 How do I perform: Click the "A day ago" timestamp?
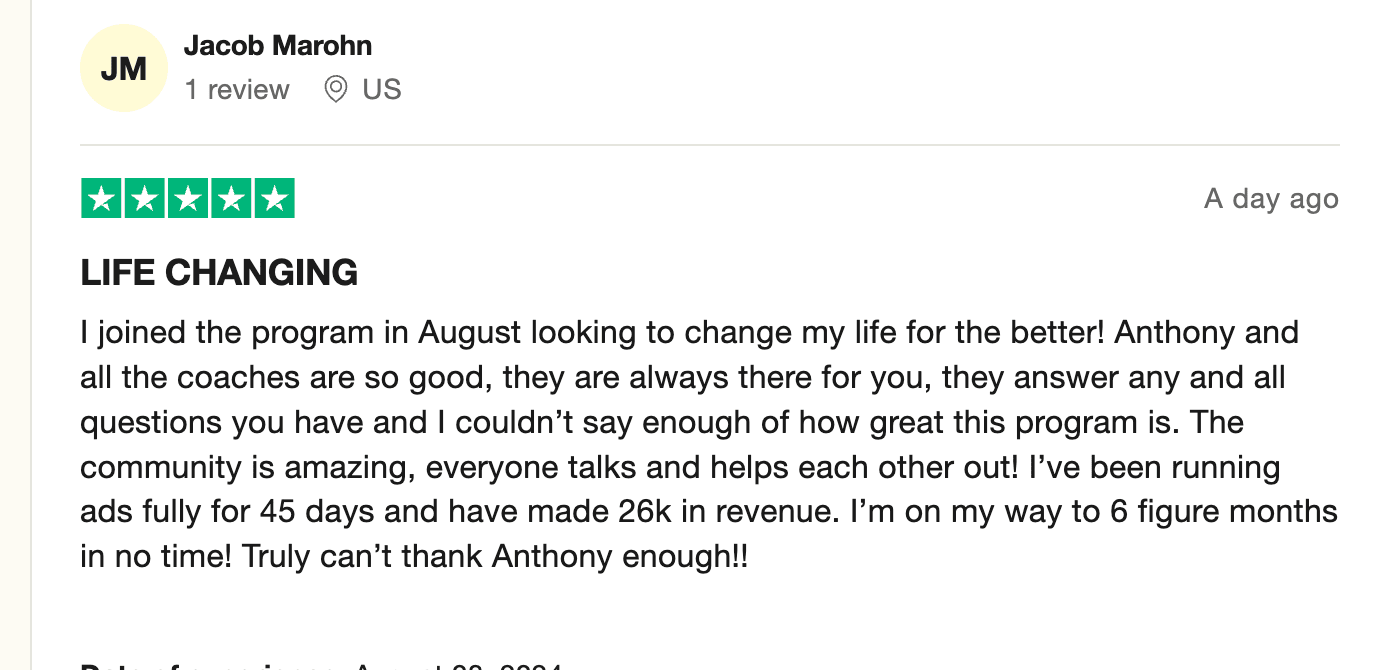click(1271, 198)
